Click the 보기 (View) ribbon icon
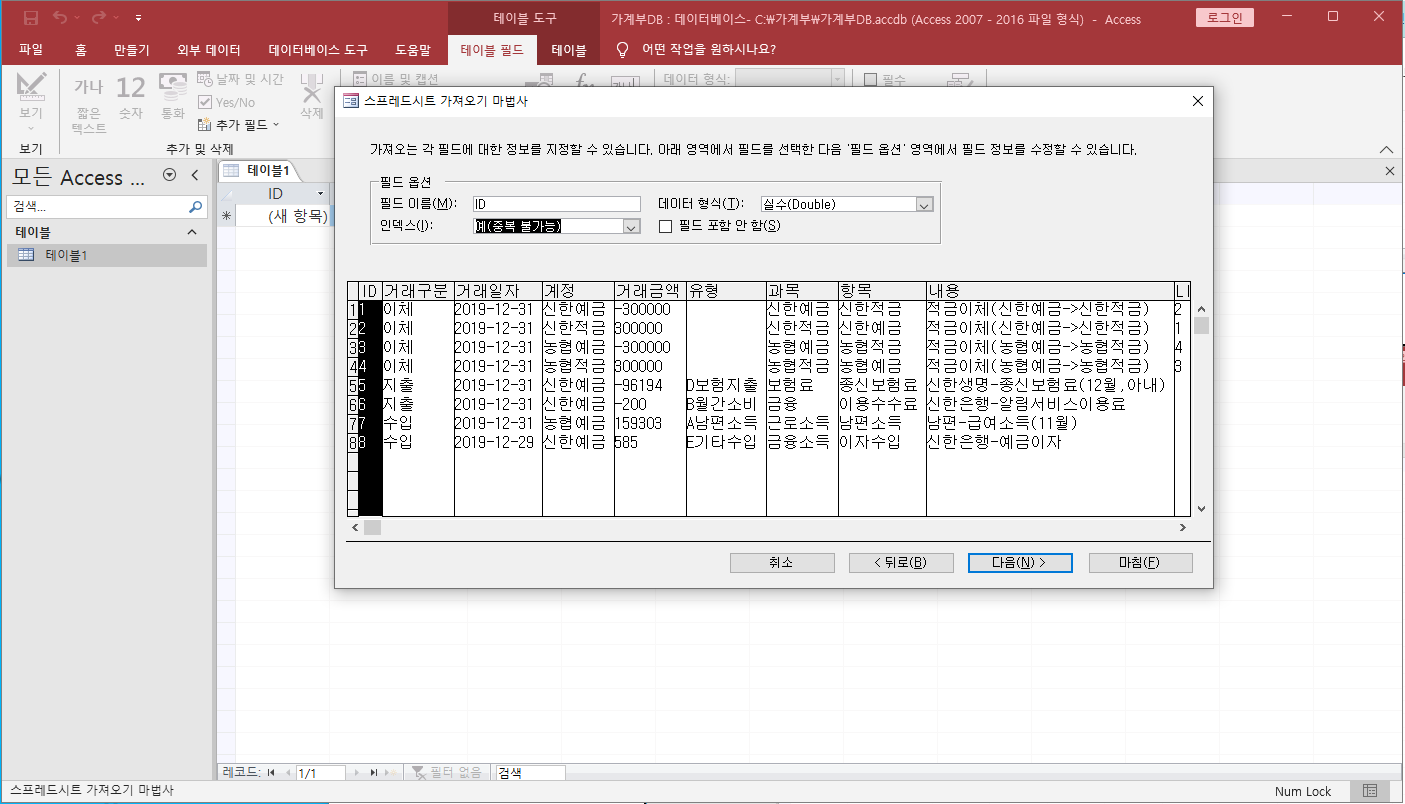The width and height of the screenshot is (1405, 804). 31,88
